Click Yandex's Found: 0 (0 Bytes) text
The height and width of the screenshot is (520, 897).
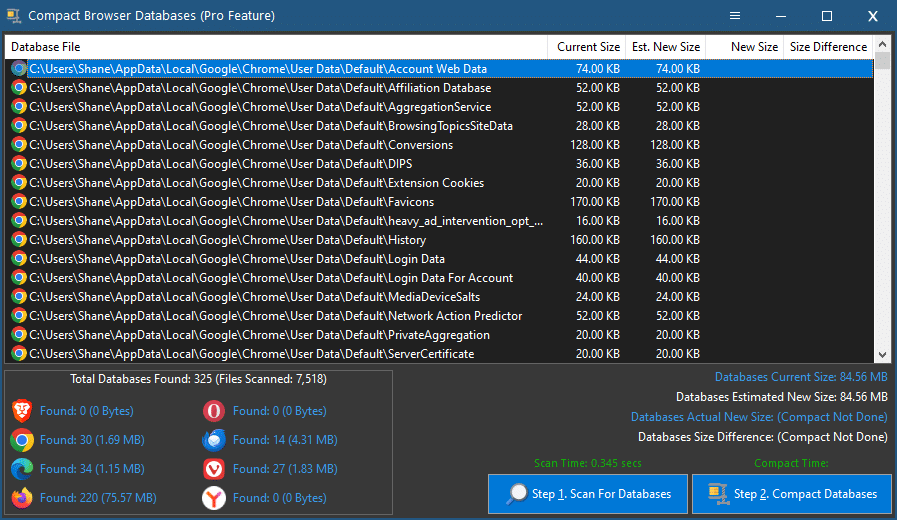(280, 498)
